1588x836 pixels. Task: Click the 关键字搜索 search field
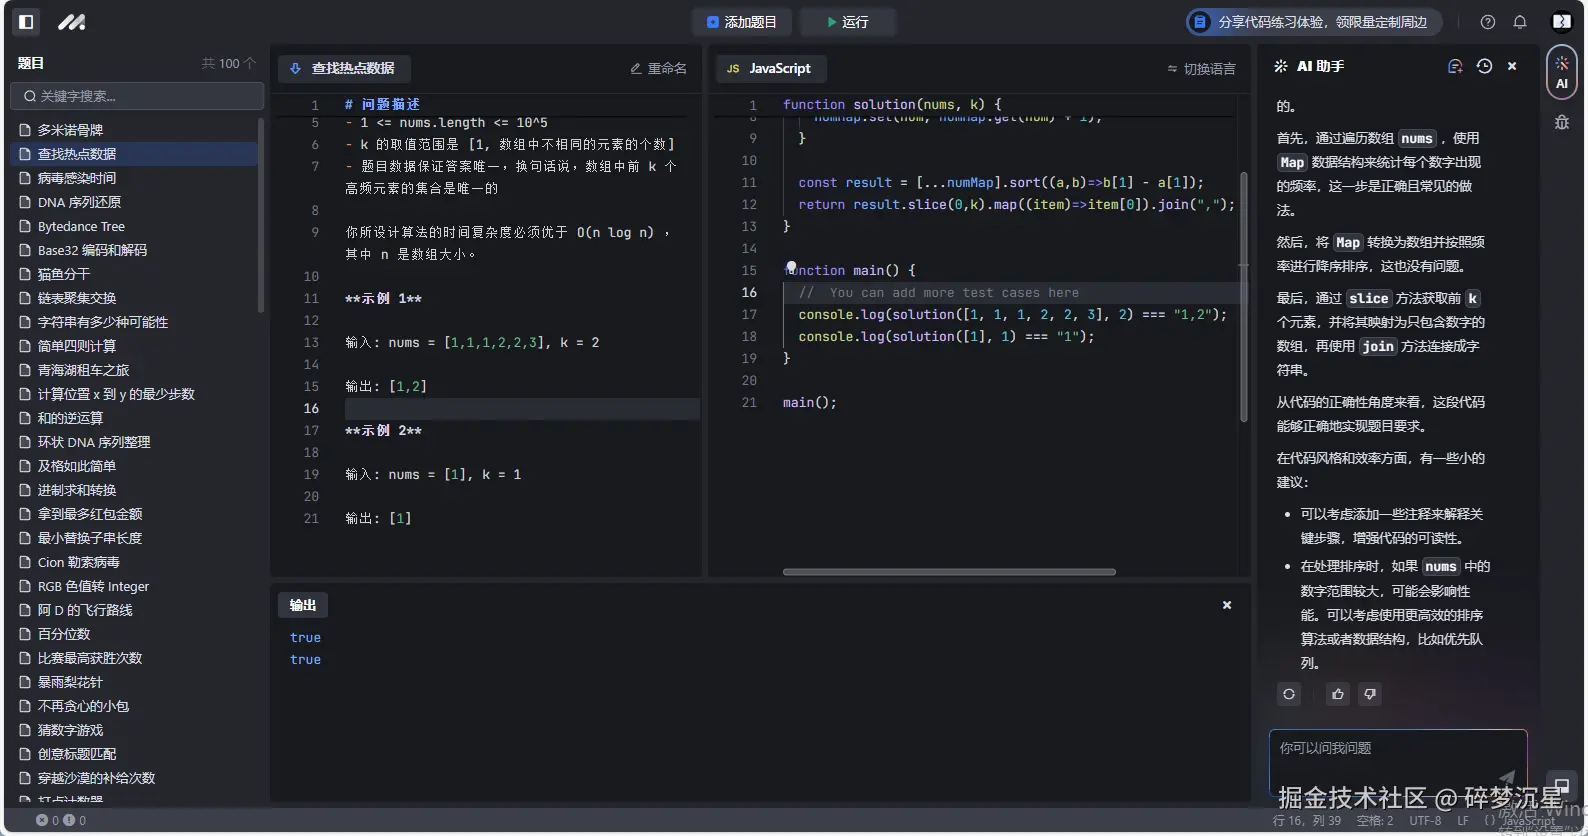coord(137,96)
